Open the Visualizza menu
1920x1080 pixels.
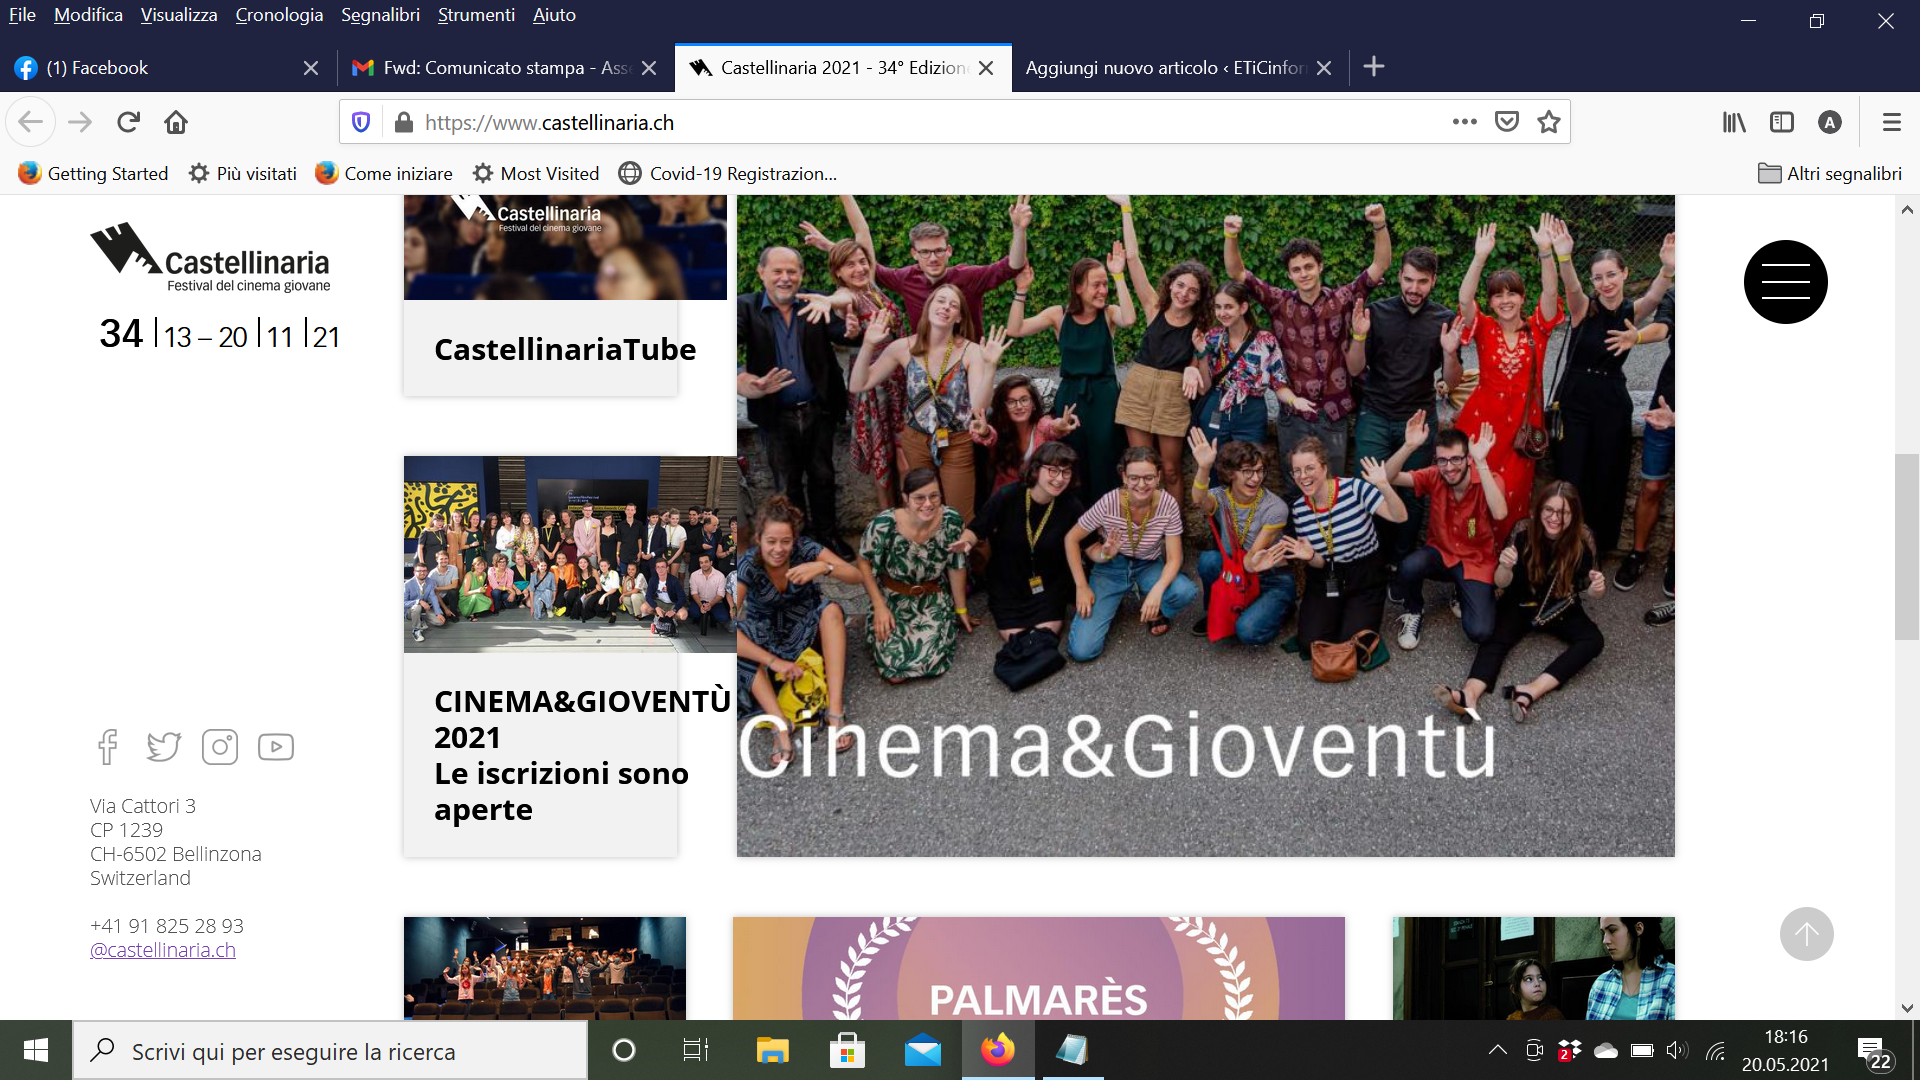click(x=179, y=15)
